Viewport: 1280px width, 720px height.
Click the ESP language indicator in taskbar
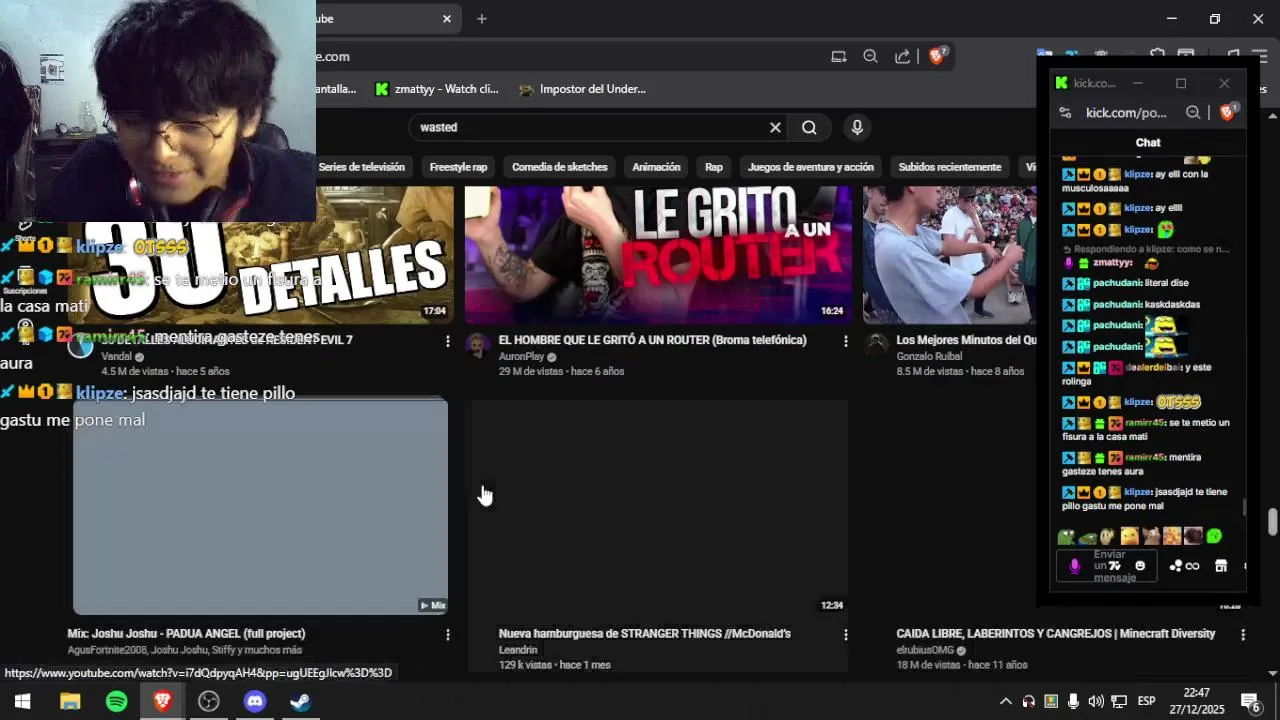[x=1146, y=701]
